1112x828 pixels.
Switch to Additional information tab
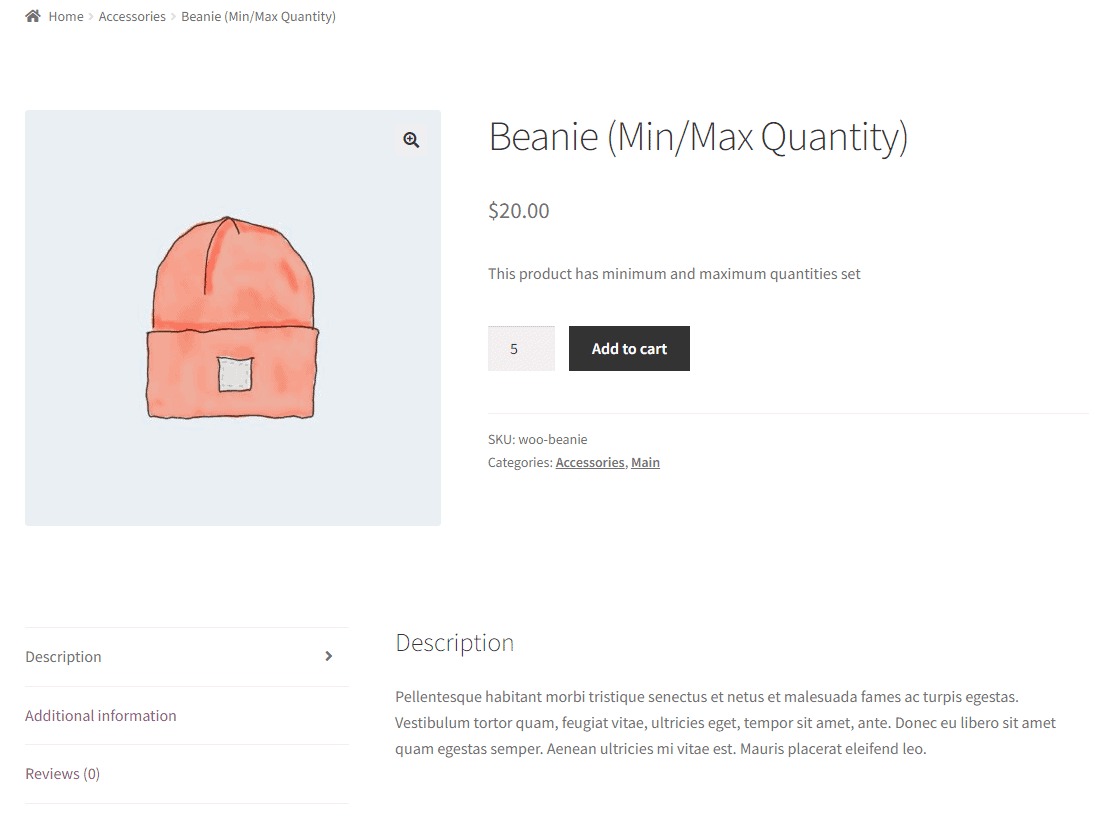click(x=101, y=715)
